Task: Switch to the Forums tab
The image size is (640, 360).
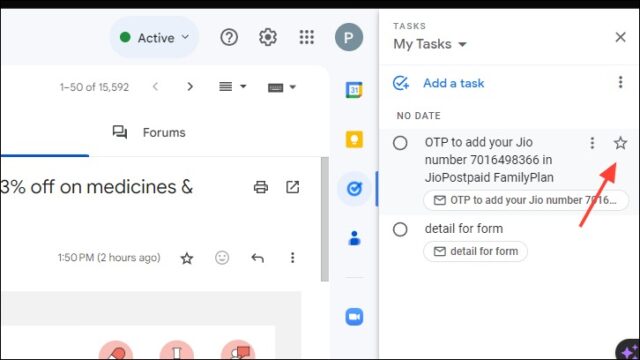Action: (x=149, y=132)
